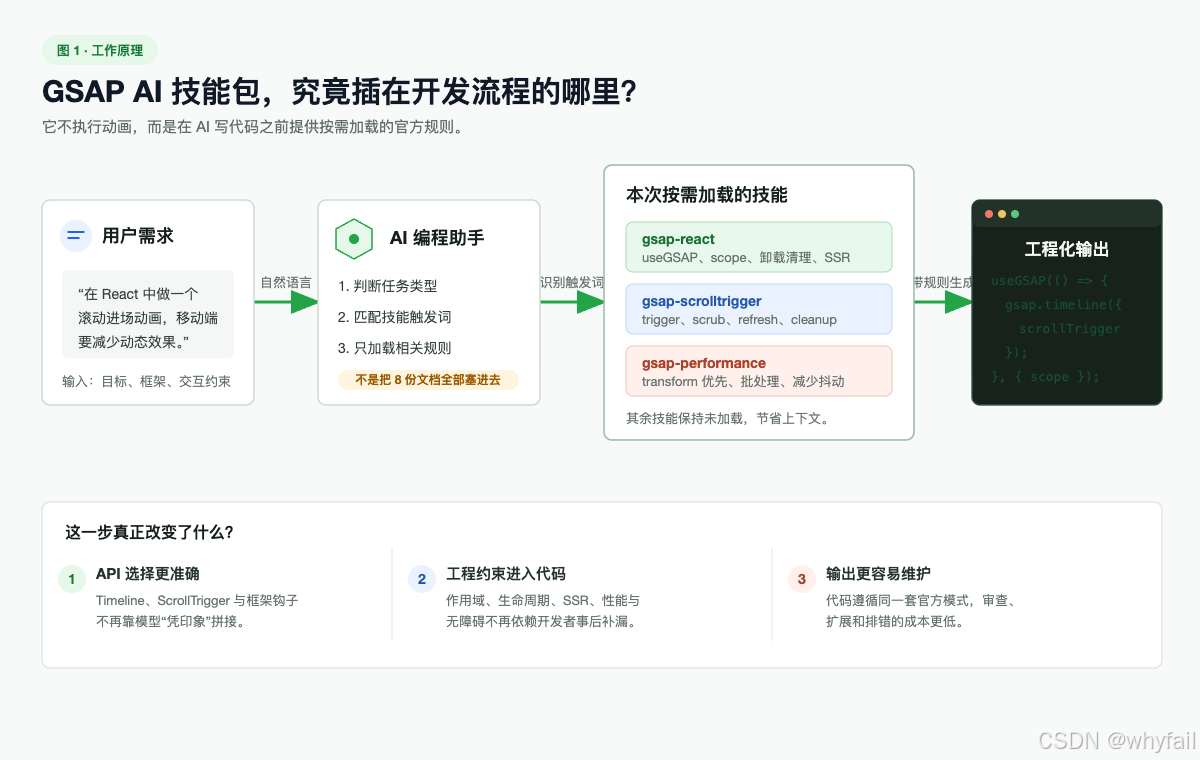Click the 1. 判断任务类型 step
Screen dimensions: 1200x760
(x=388, y=286)
